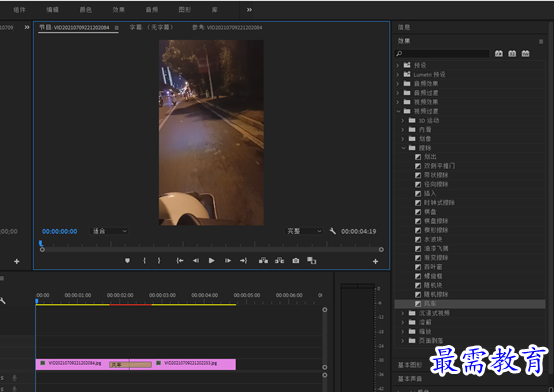Select the 带状擦除 transition
The width and height of the screenshot is (554, 392).
pyautogui.click(x=436, y=175)
